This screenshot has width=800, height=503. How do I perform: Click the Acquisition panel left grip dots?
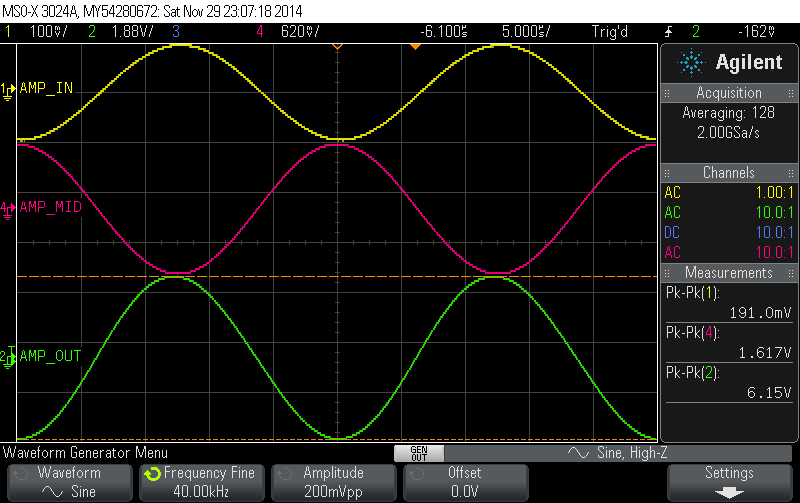click(x=666, y=93)
